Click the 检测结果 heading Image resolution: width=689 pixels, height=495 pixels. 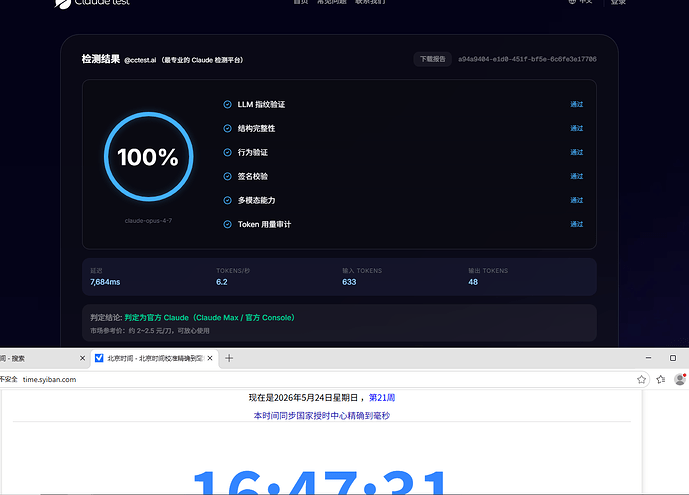click(101, 59)
